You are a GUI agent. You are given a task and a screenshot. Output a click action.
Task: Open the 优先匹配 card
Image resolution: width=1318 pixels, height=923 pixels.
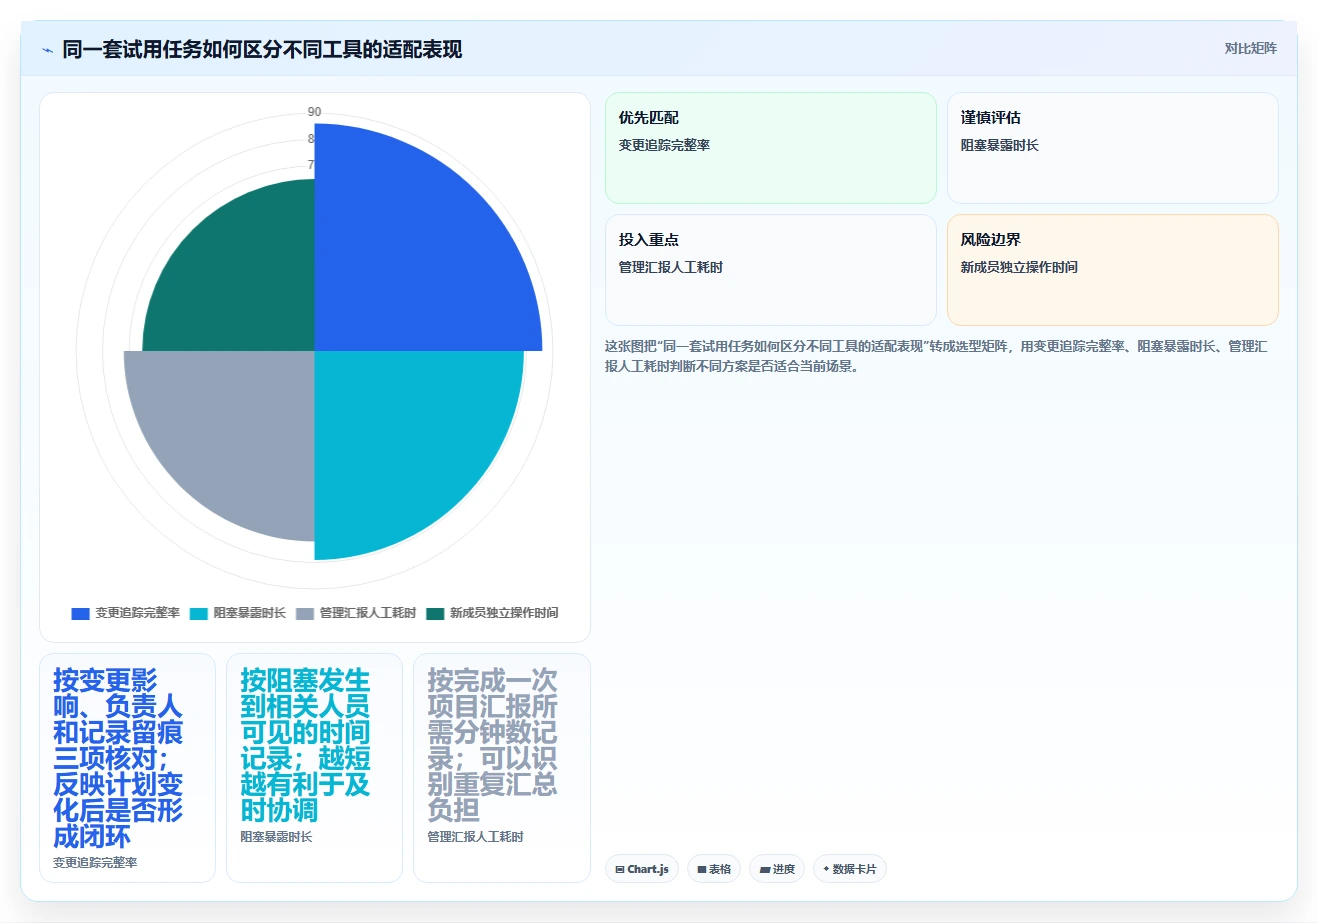771,148
